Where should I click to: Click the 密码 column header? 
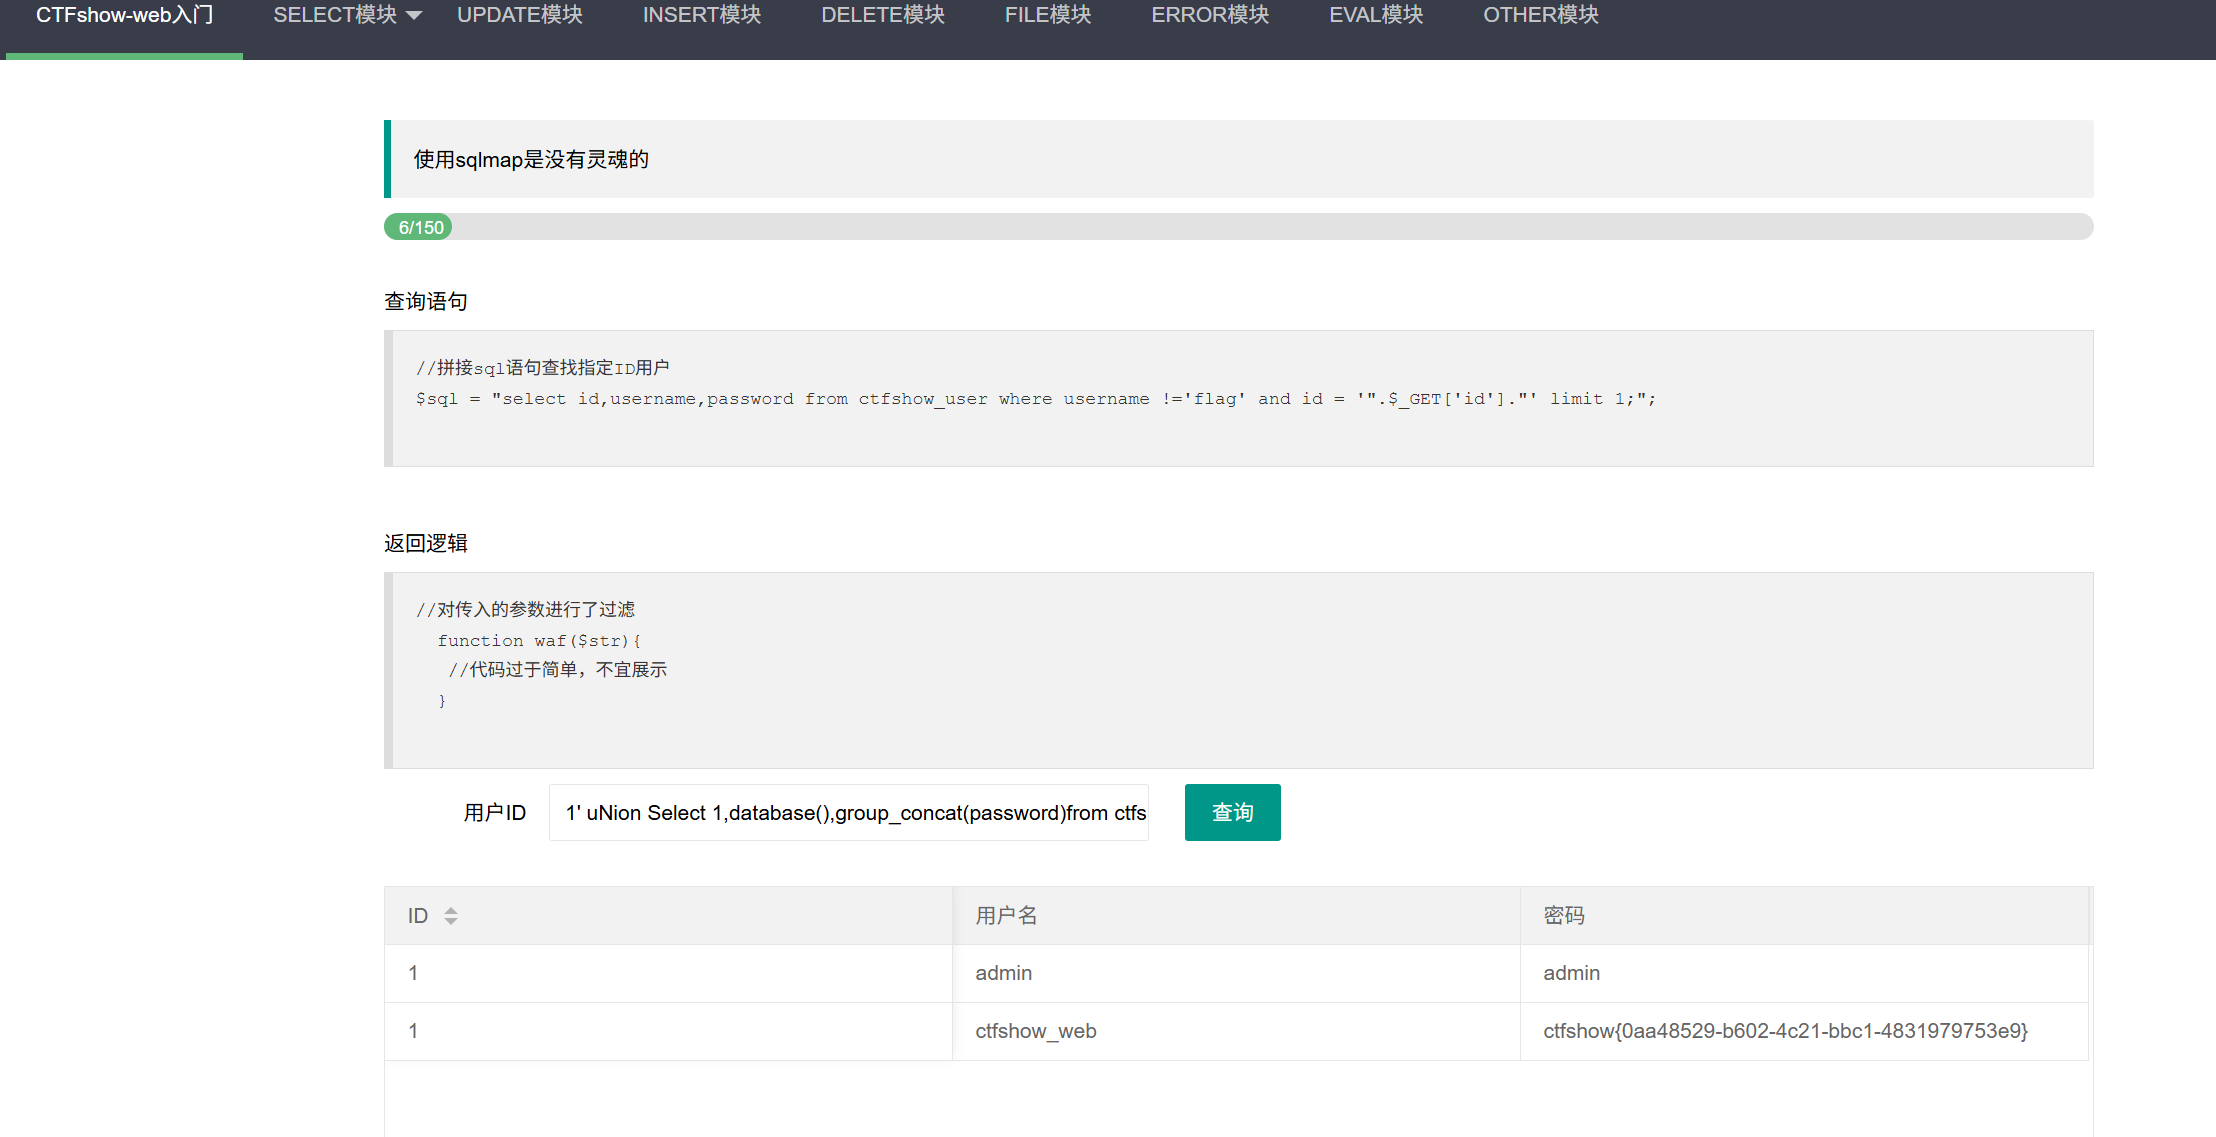coord(1563,915)
